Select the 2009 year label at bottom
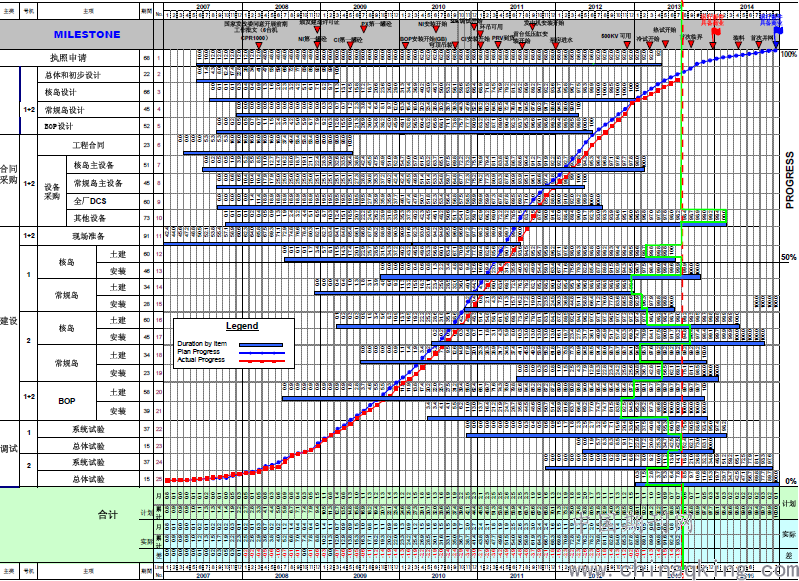The width and height of the screenshot is (799, 581). pos(360,575)
